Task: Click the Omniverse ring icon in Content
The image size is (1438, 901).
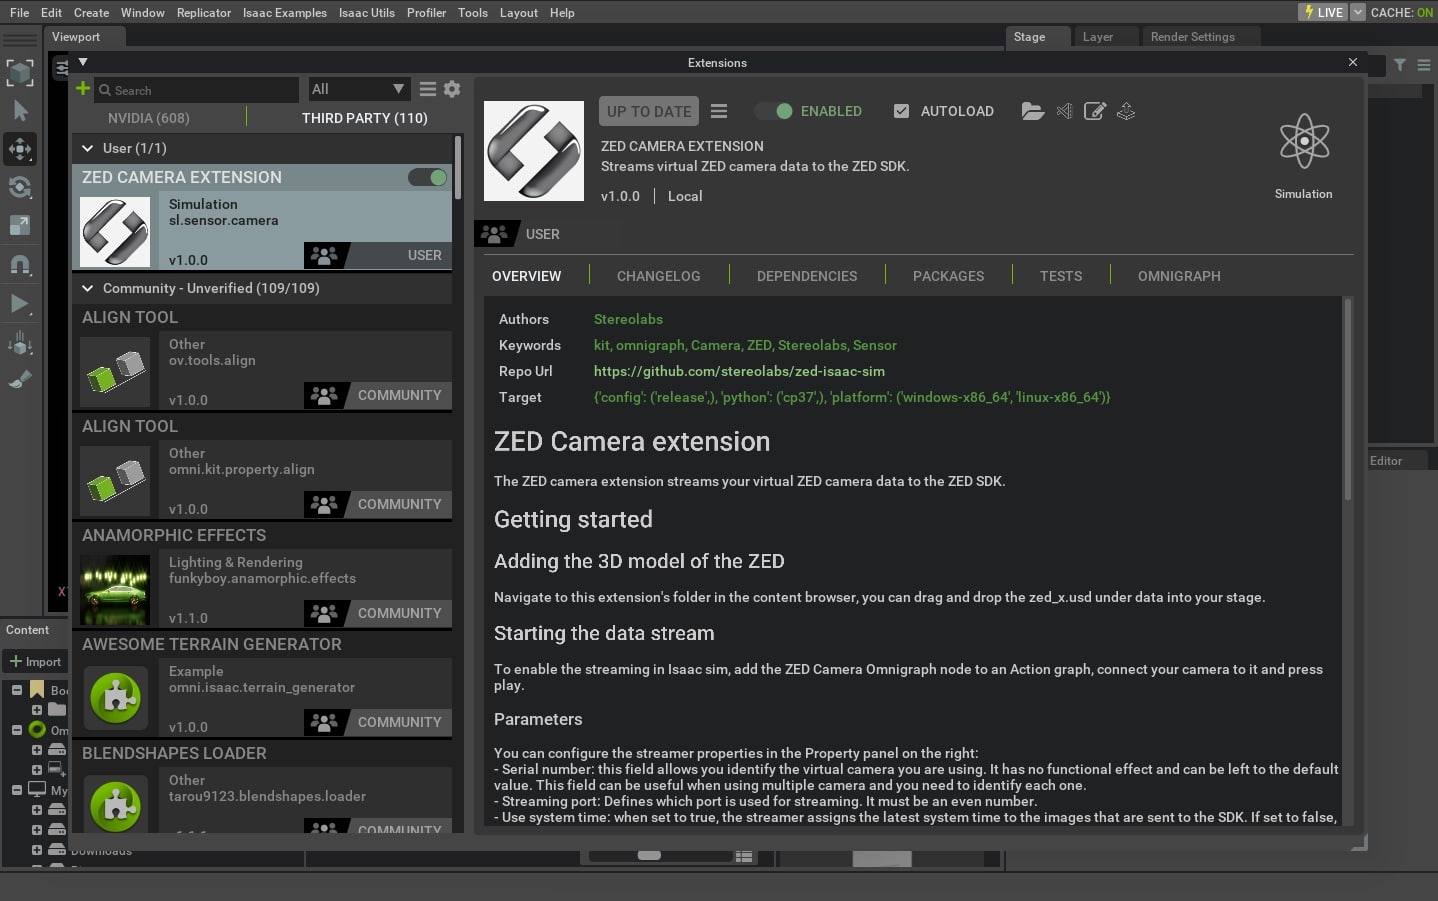Action: [37, 730]
